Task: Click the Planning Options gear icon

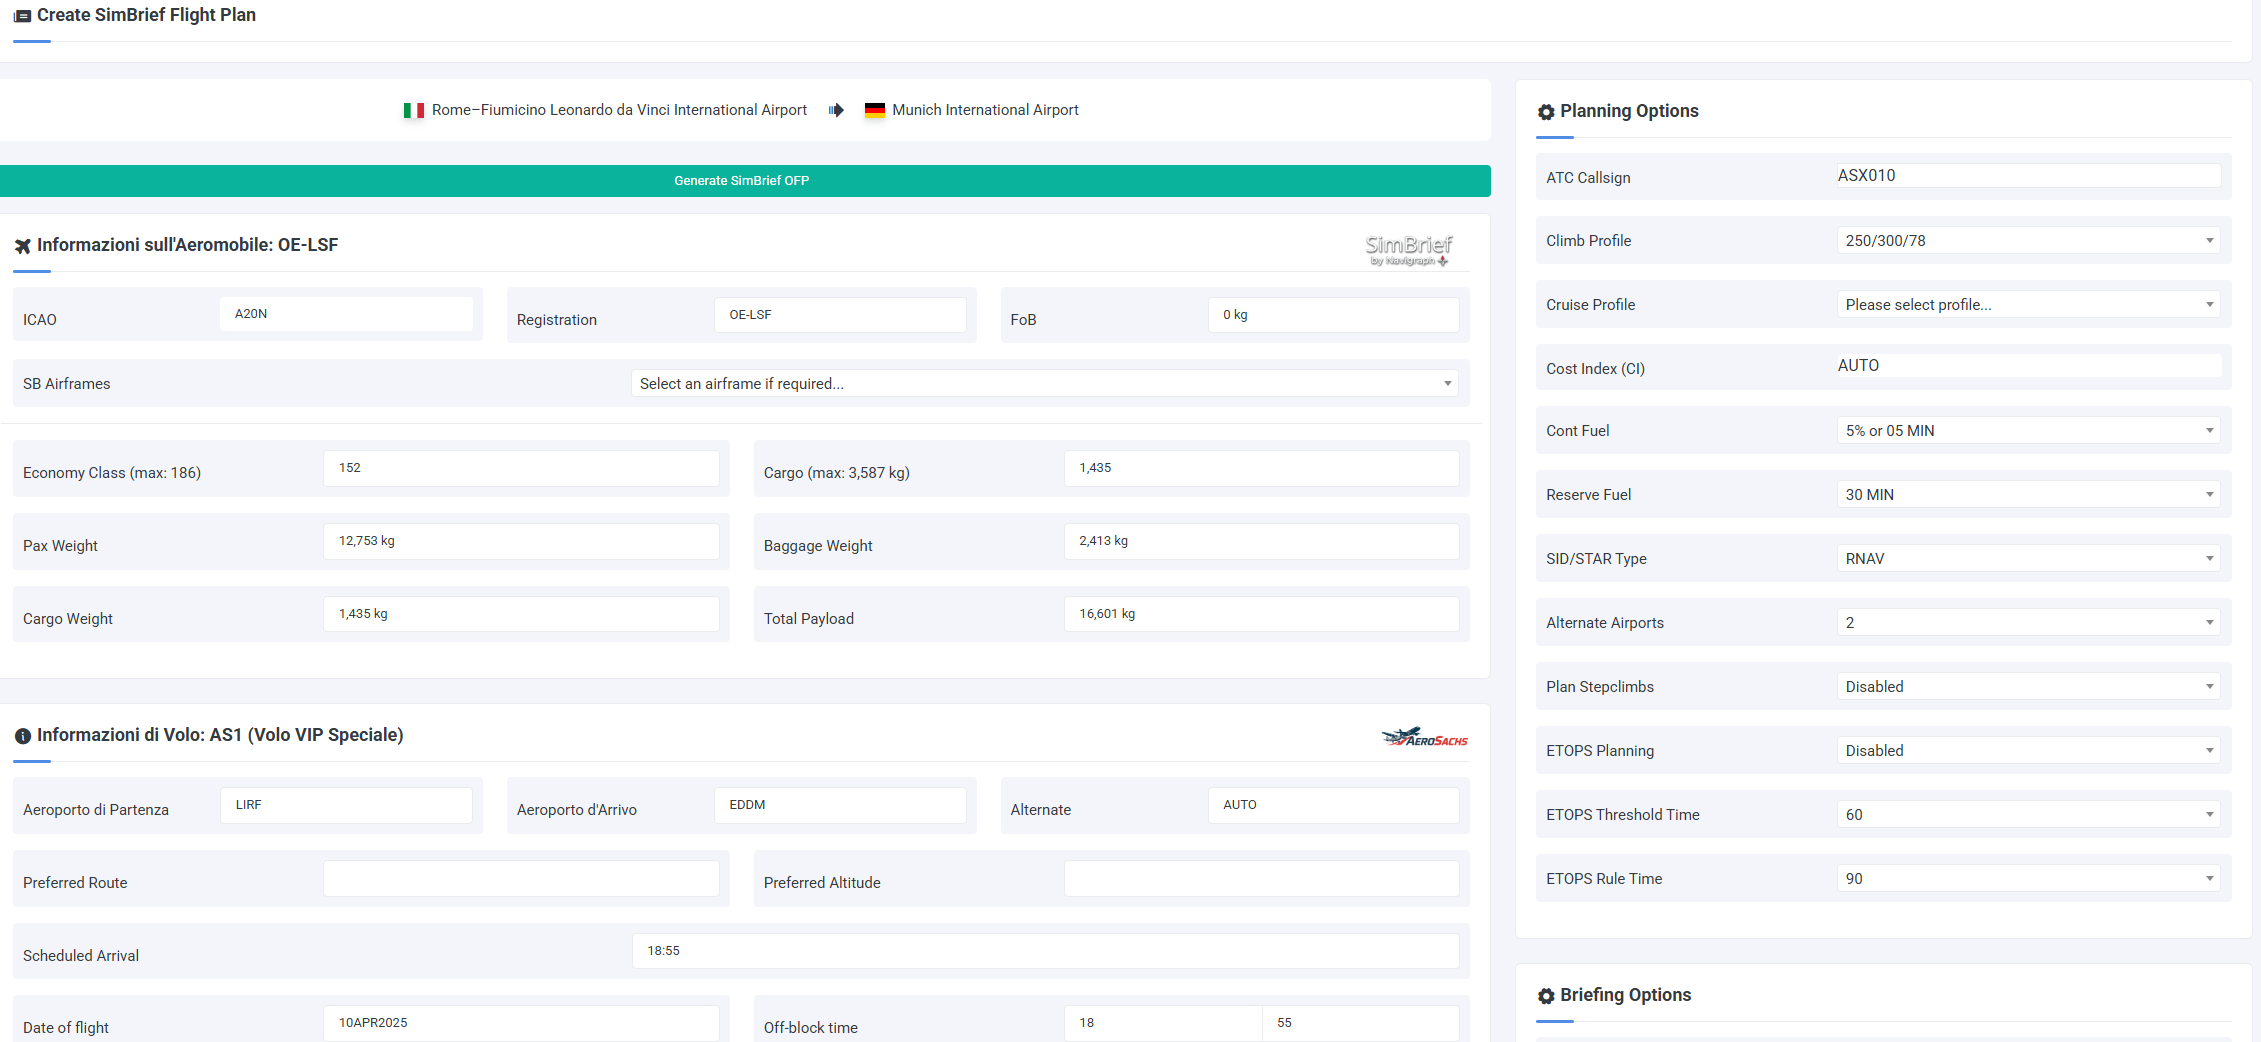Action: [1546, 112]
